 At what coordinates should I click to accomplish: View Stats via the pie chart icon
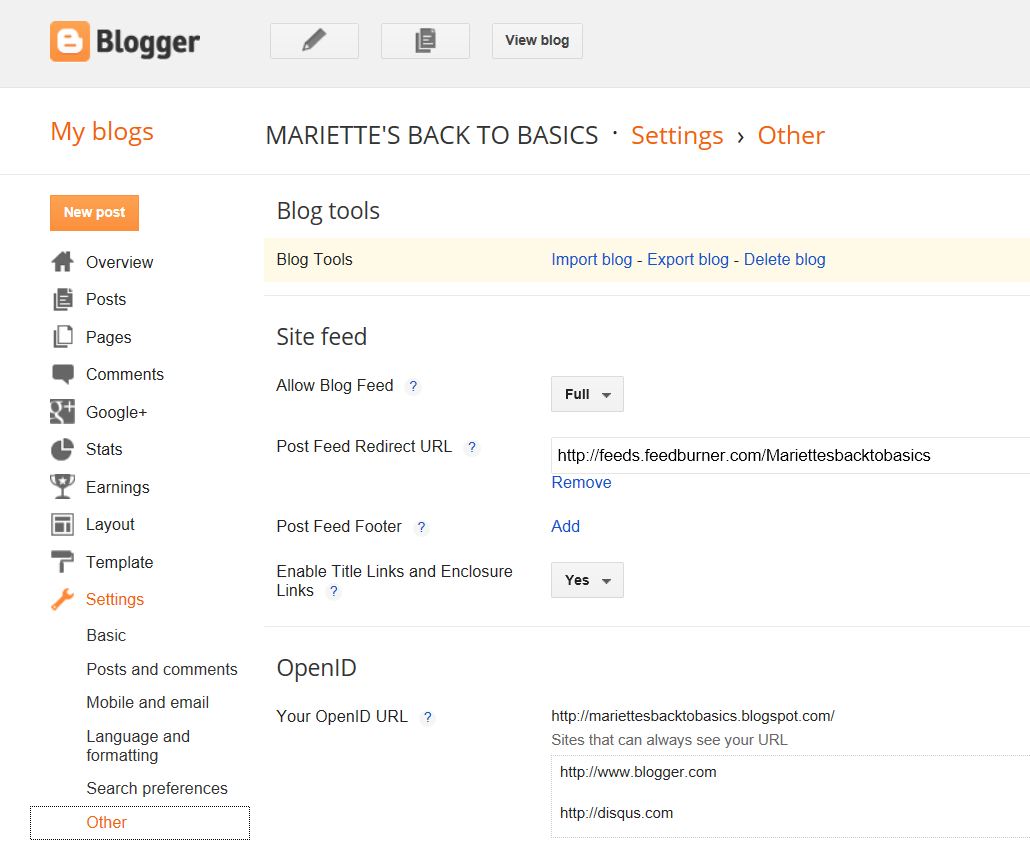62,449
